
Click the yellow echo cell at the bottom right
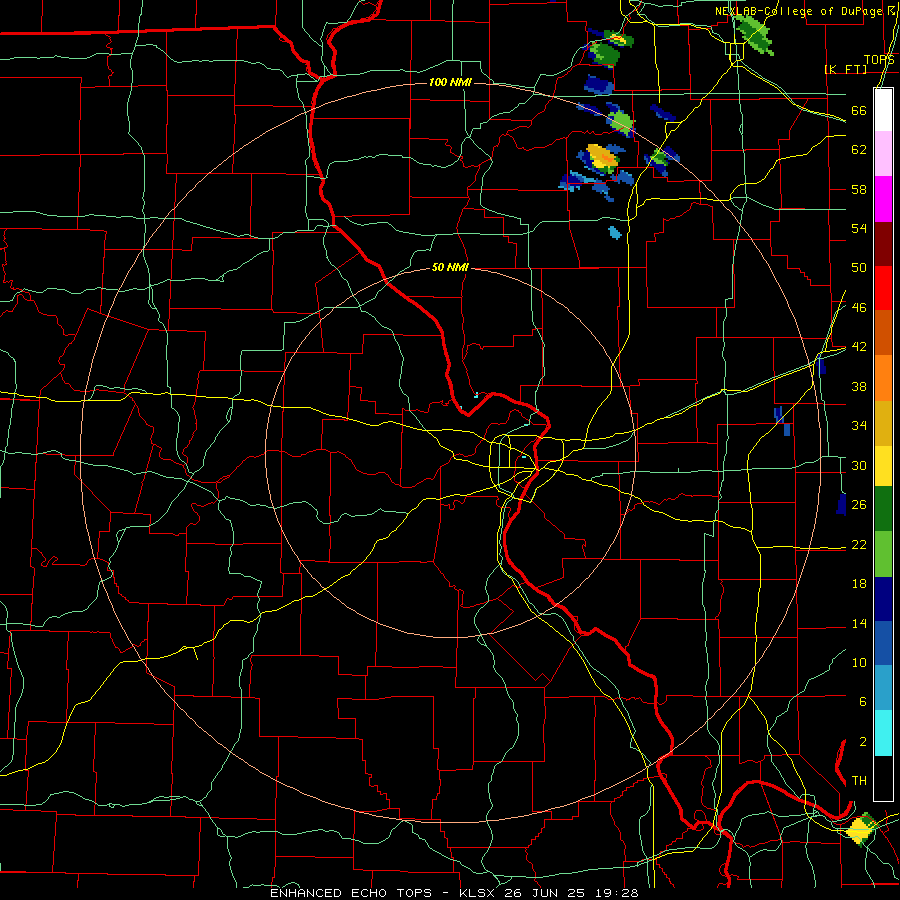point(860,829)
